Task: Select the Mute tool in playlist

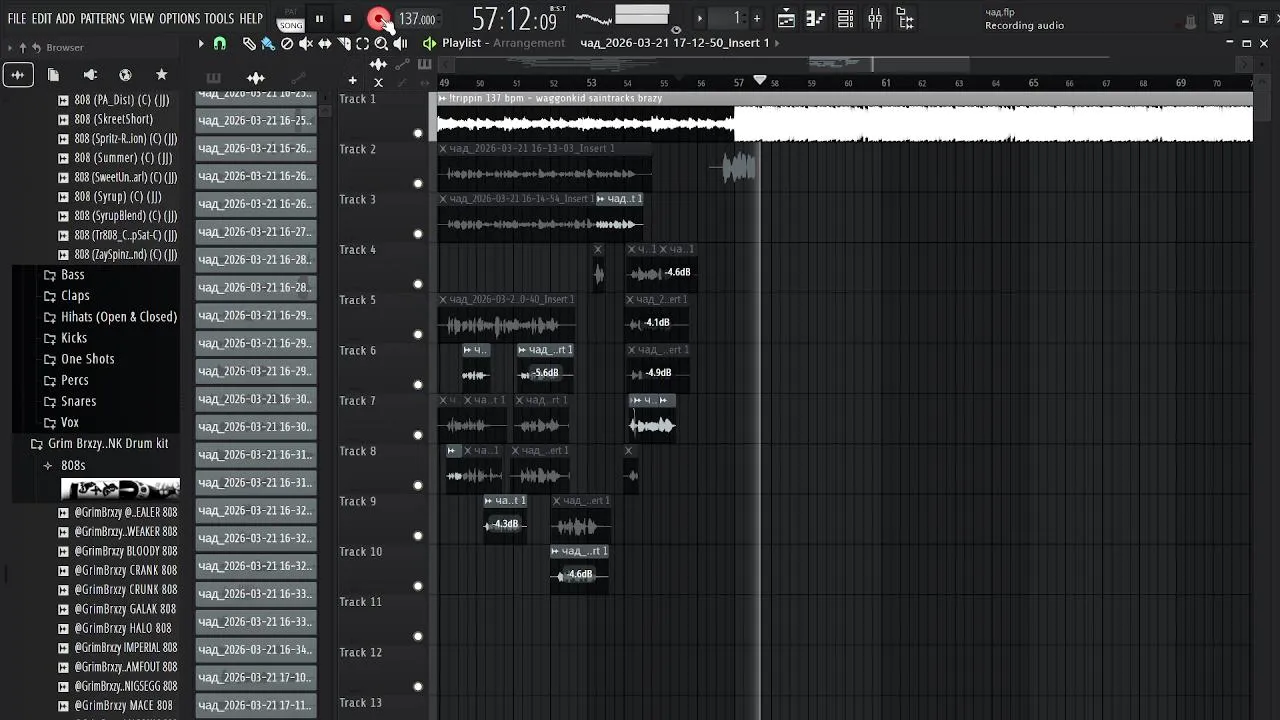Action: point(306,44)
